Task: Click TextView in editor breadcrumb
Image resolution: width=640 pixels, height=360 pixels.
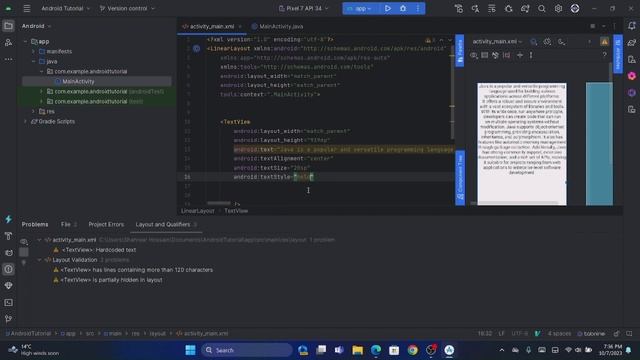Action: tap(236, 211)
